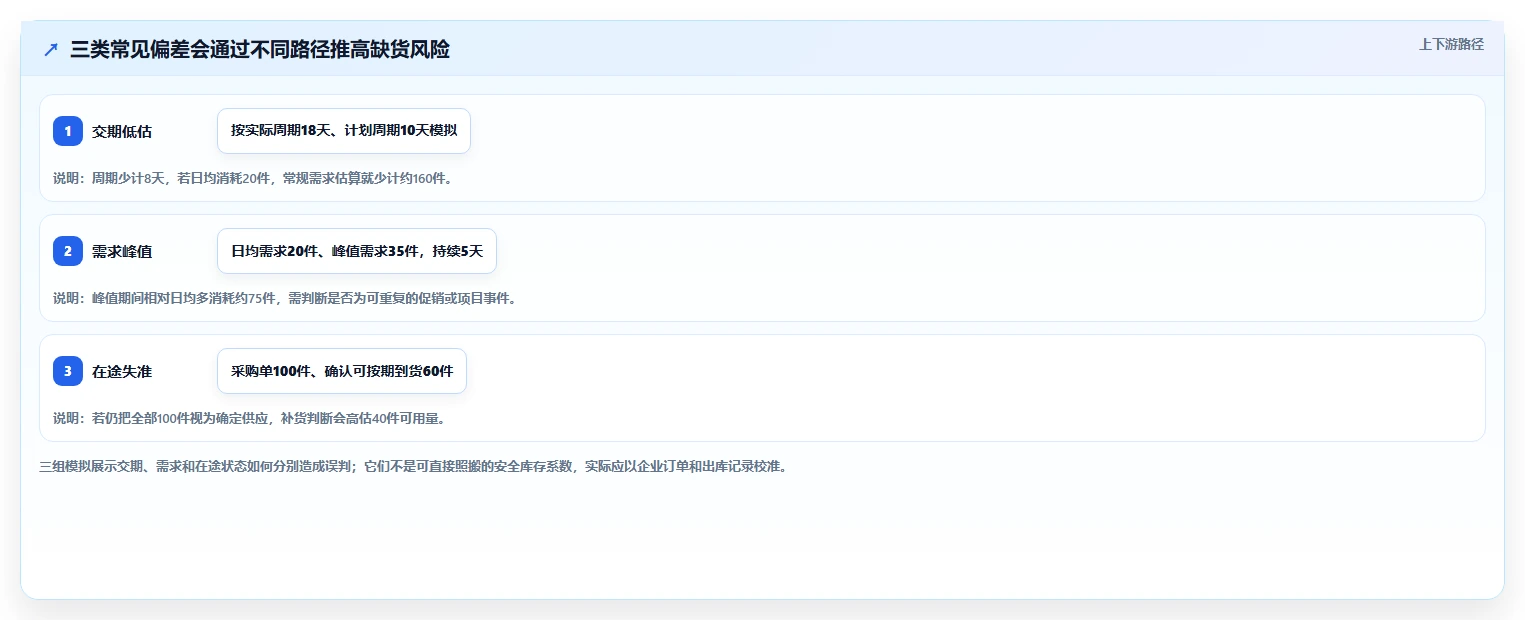Click the 日均需求20件、峰值需求35件 chip
The image size is (1525, 620).
[357, 251]
